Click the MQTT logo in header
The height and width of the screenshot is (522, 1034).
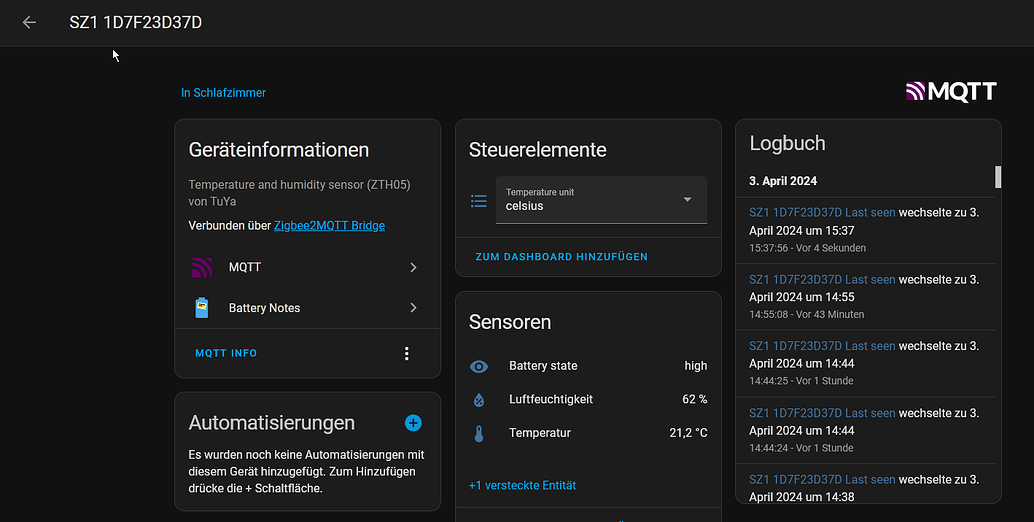click(x=951, y=92)
